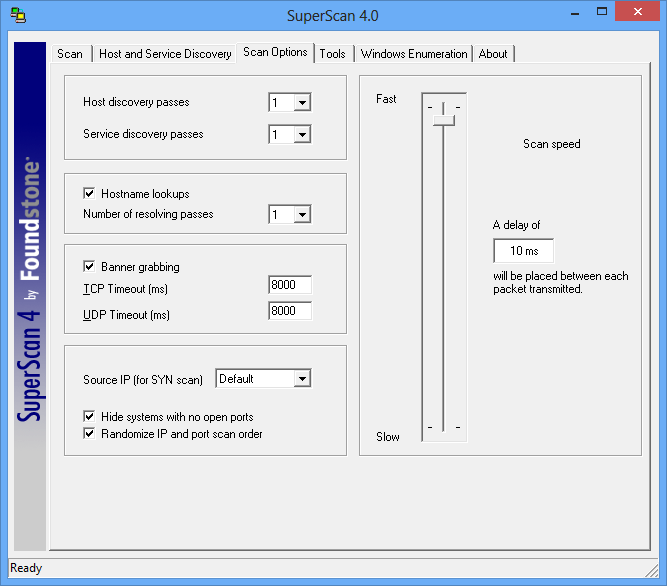Click the resize grip in status bar corner
This screenshot has width=667, height=586.
click(x=652, y=570)
